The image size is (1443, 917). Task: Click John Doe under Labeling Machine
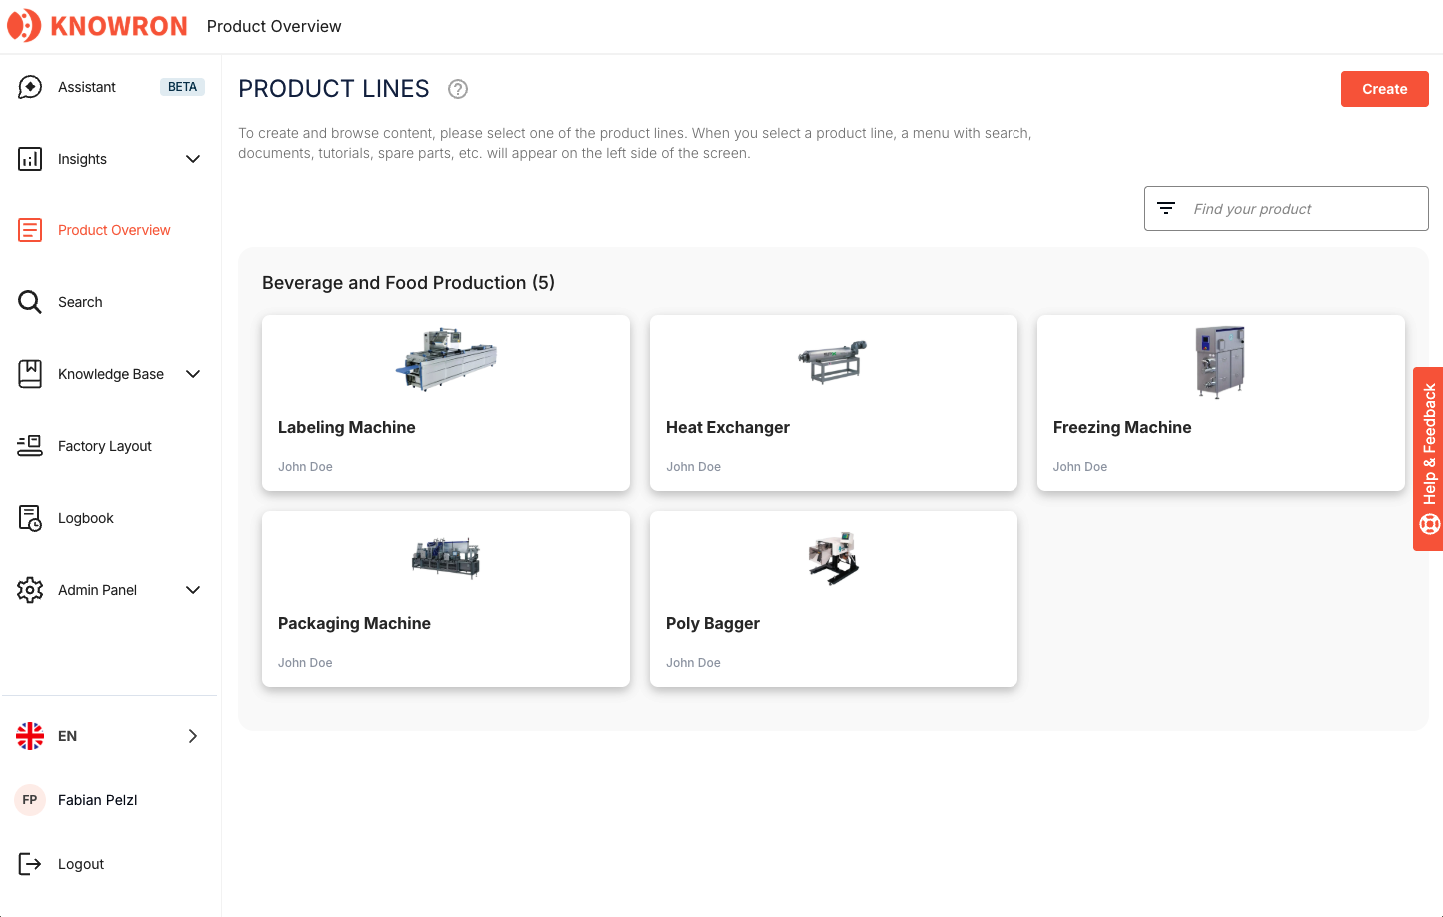pos(305,467)
